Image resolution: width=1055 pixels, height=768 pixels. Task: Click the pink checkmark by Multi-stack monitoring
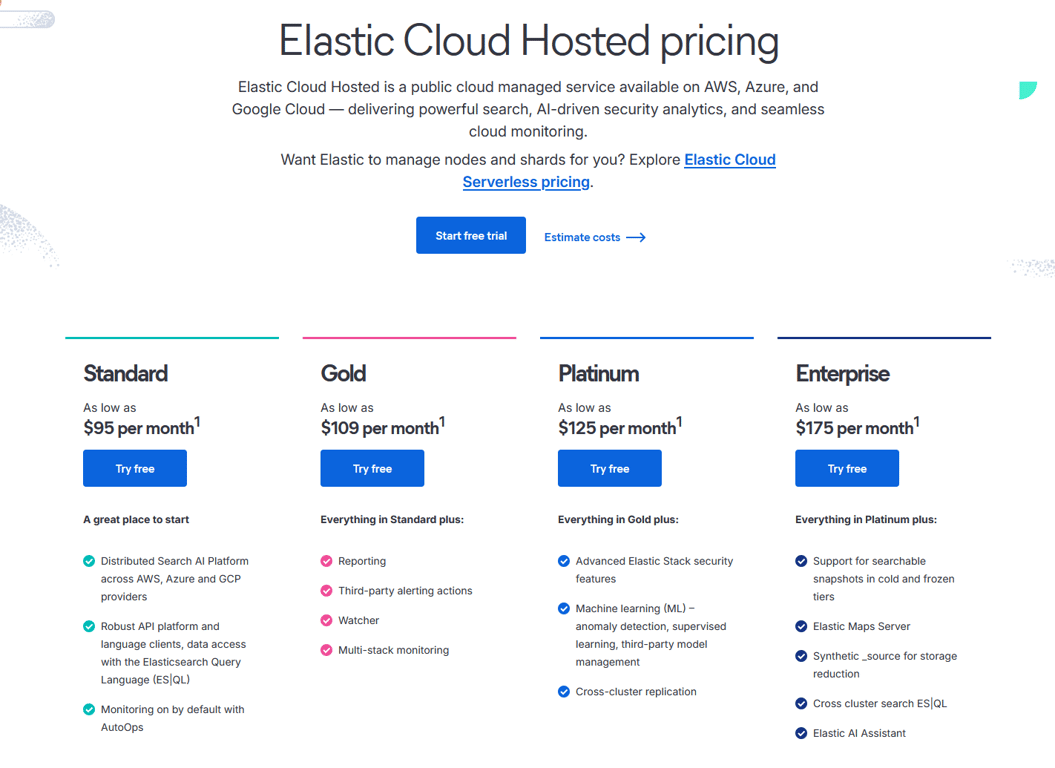[326, 651]
